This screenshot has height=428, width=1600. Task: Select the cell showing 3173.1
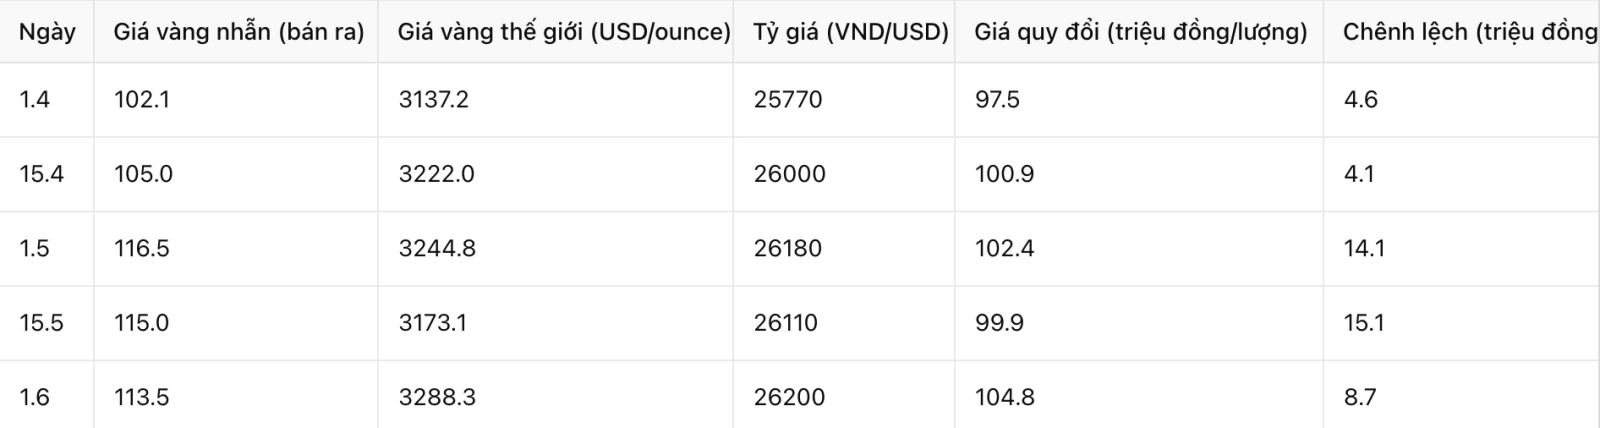(x=432, y=323)
